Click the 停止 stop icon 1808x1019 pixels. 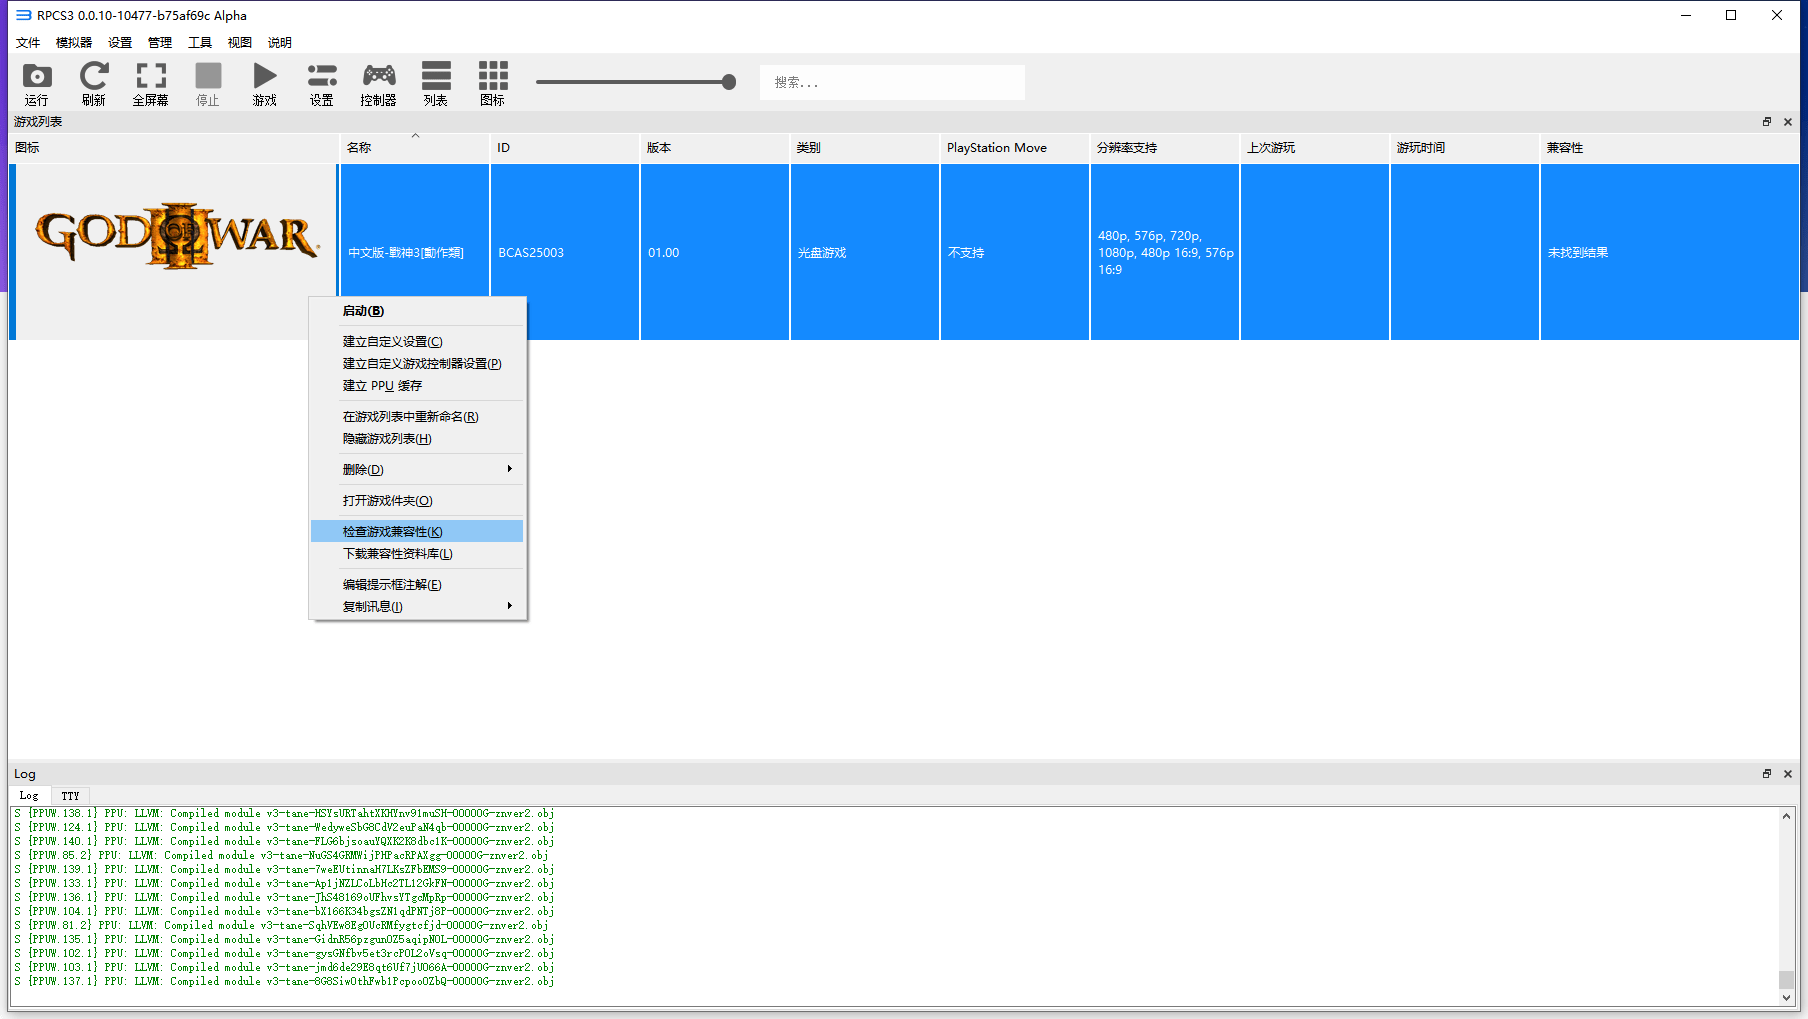pyautogui.click(x=208, y=76)
